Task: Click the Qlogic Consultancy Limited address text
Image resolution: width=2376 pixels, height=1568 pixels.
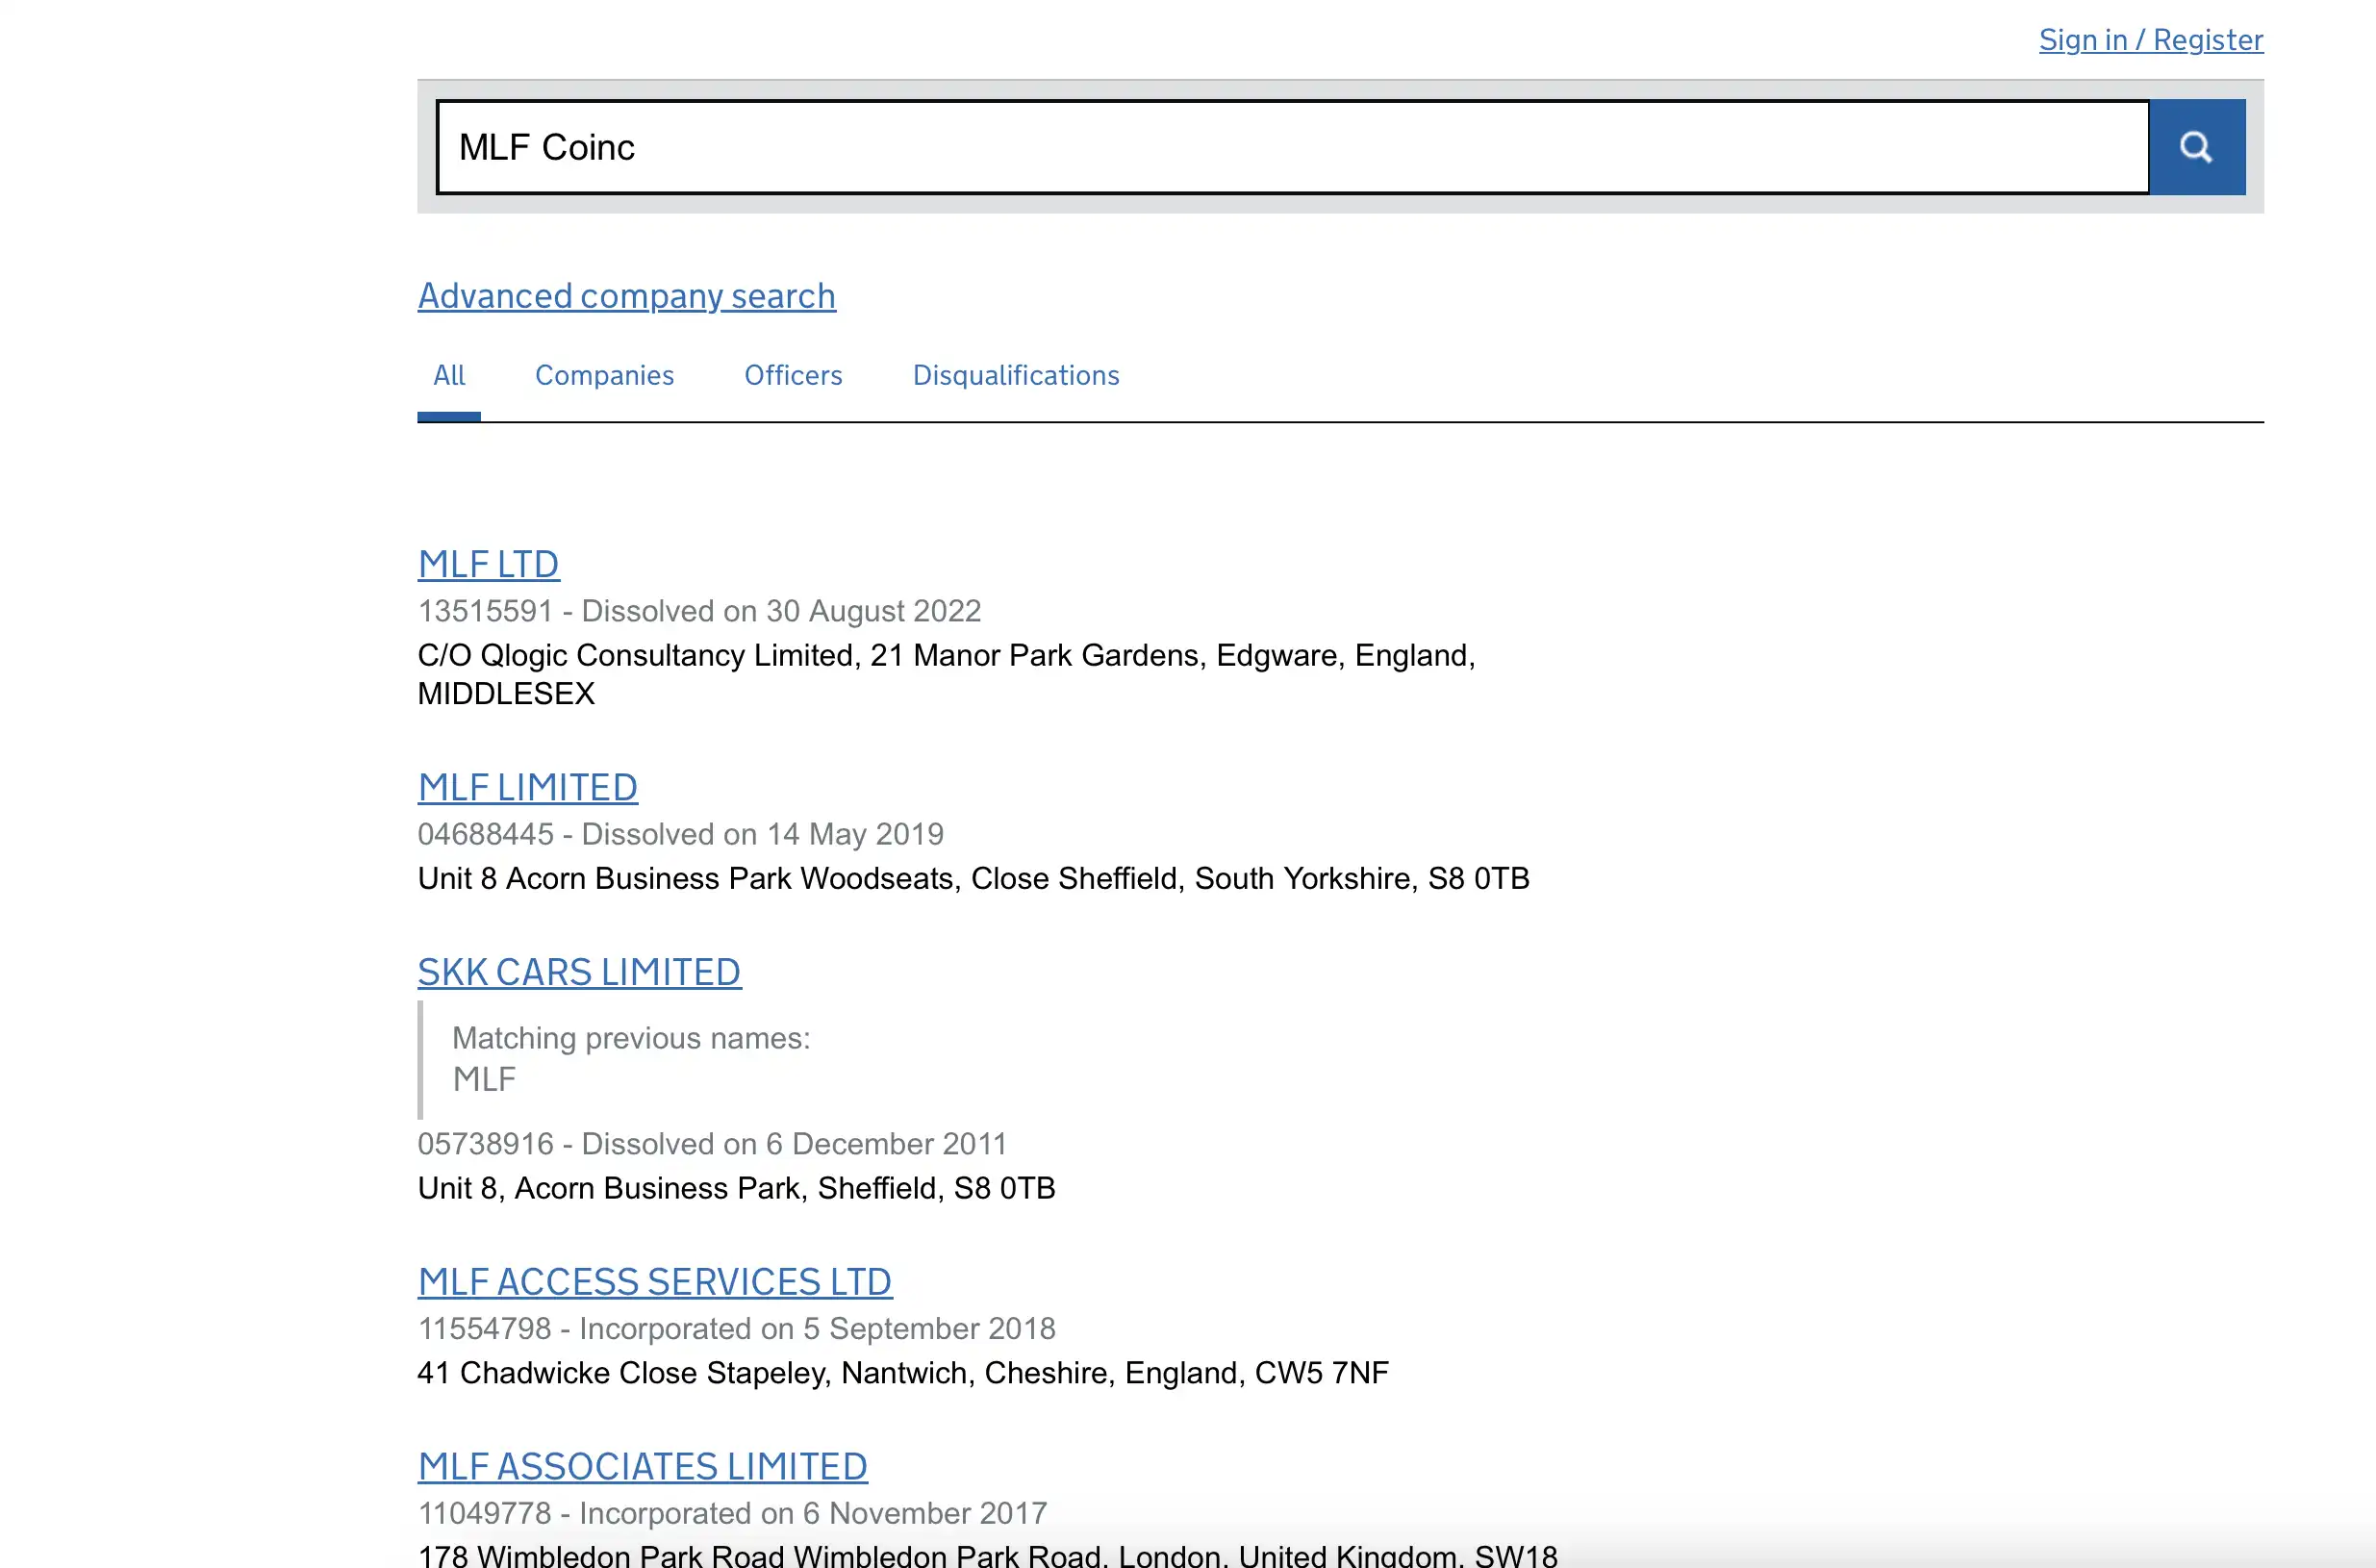Action: coord(947,674)
